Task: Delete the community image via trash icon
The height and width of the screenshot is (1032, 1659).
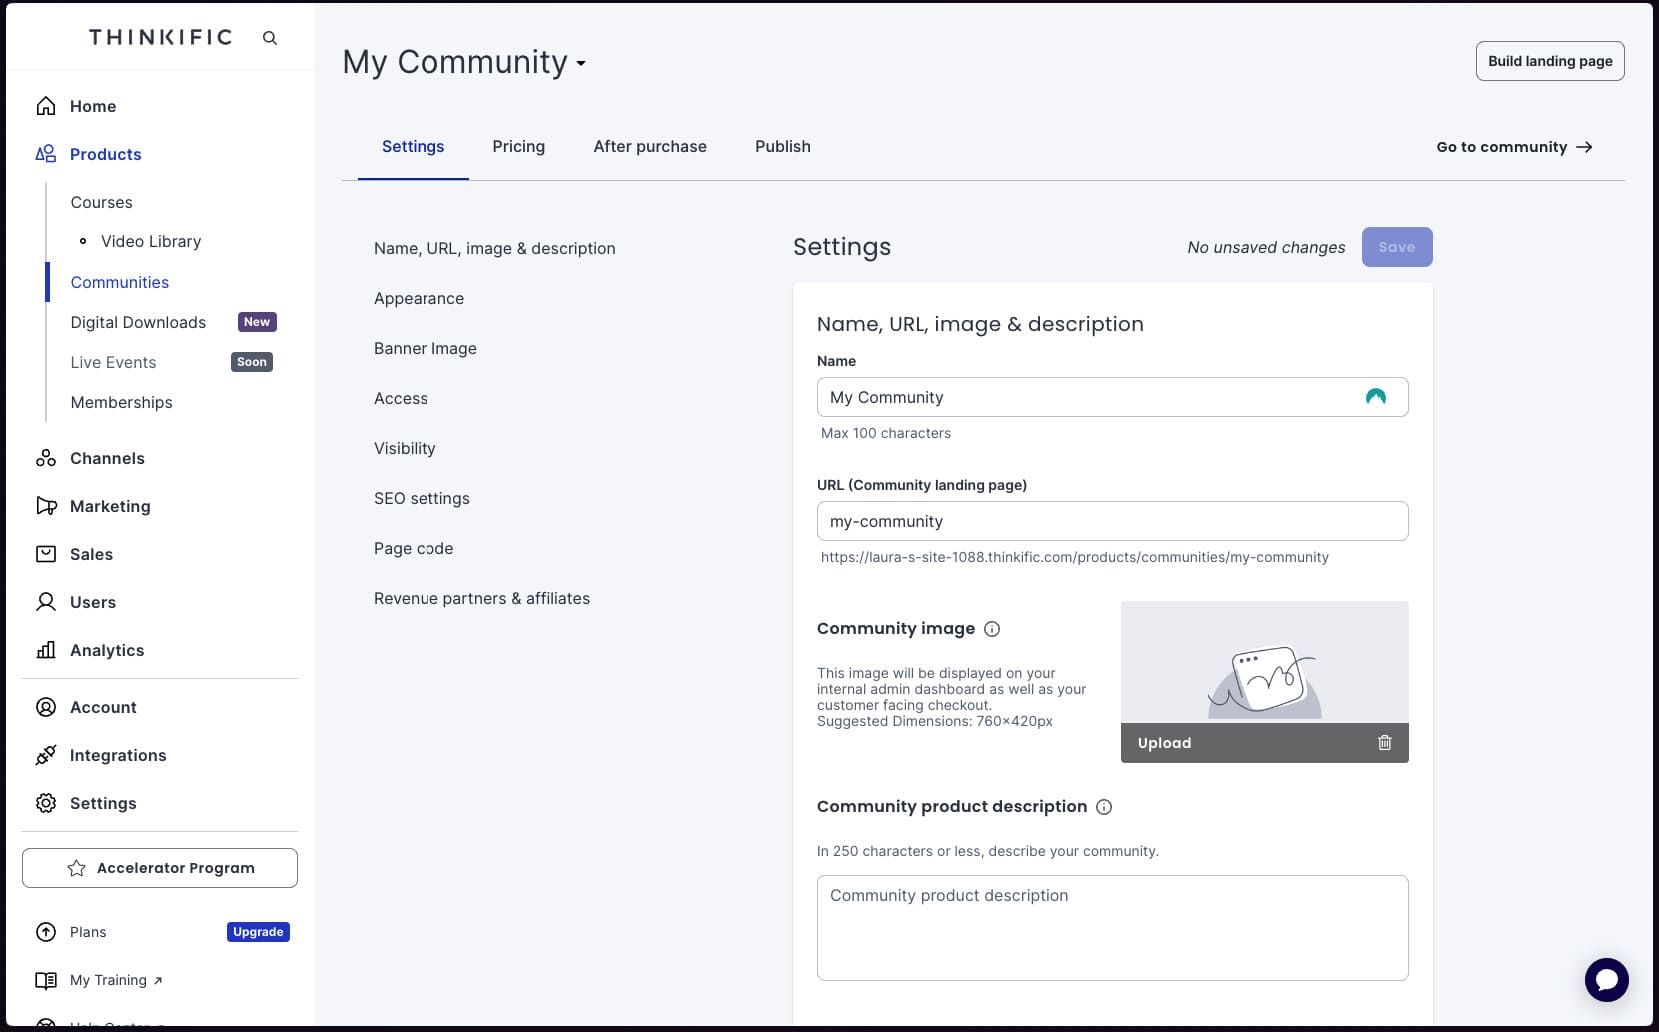Action: pos(1385,742)
